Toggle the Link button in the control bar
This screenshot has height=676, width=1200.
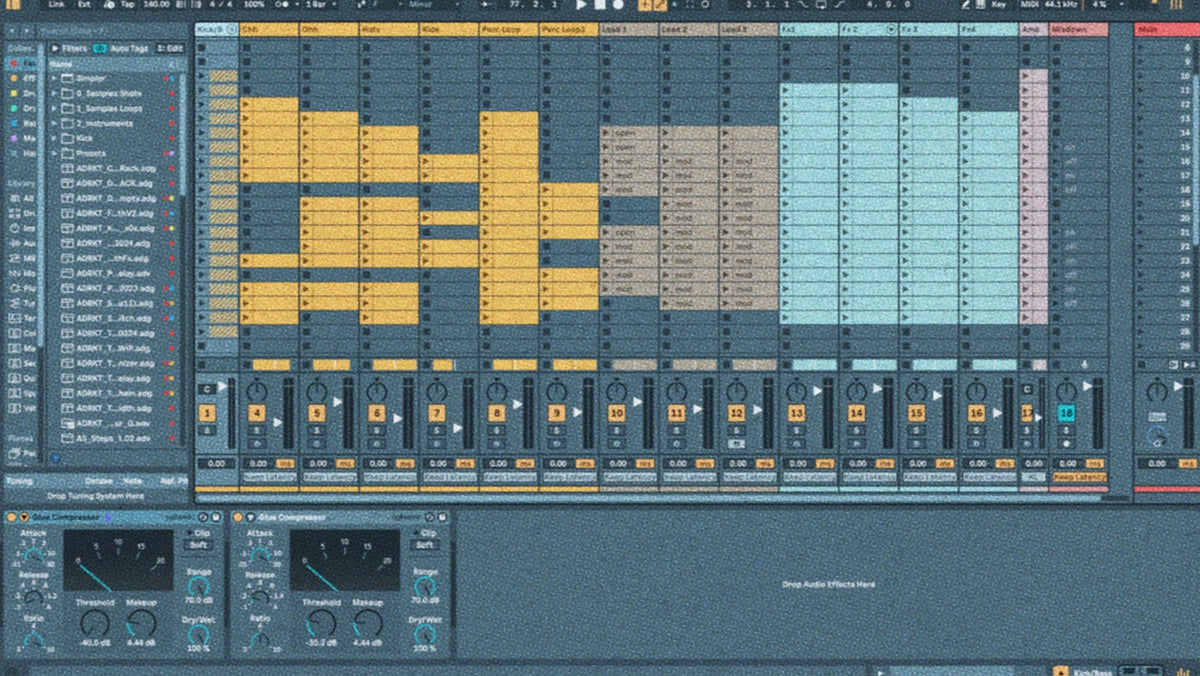[x=56, y=4]
